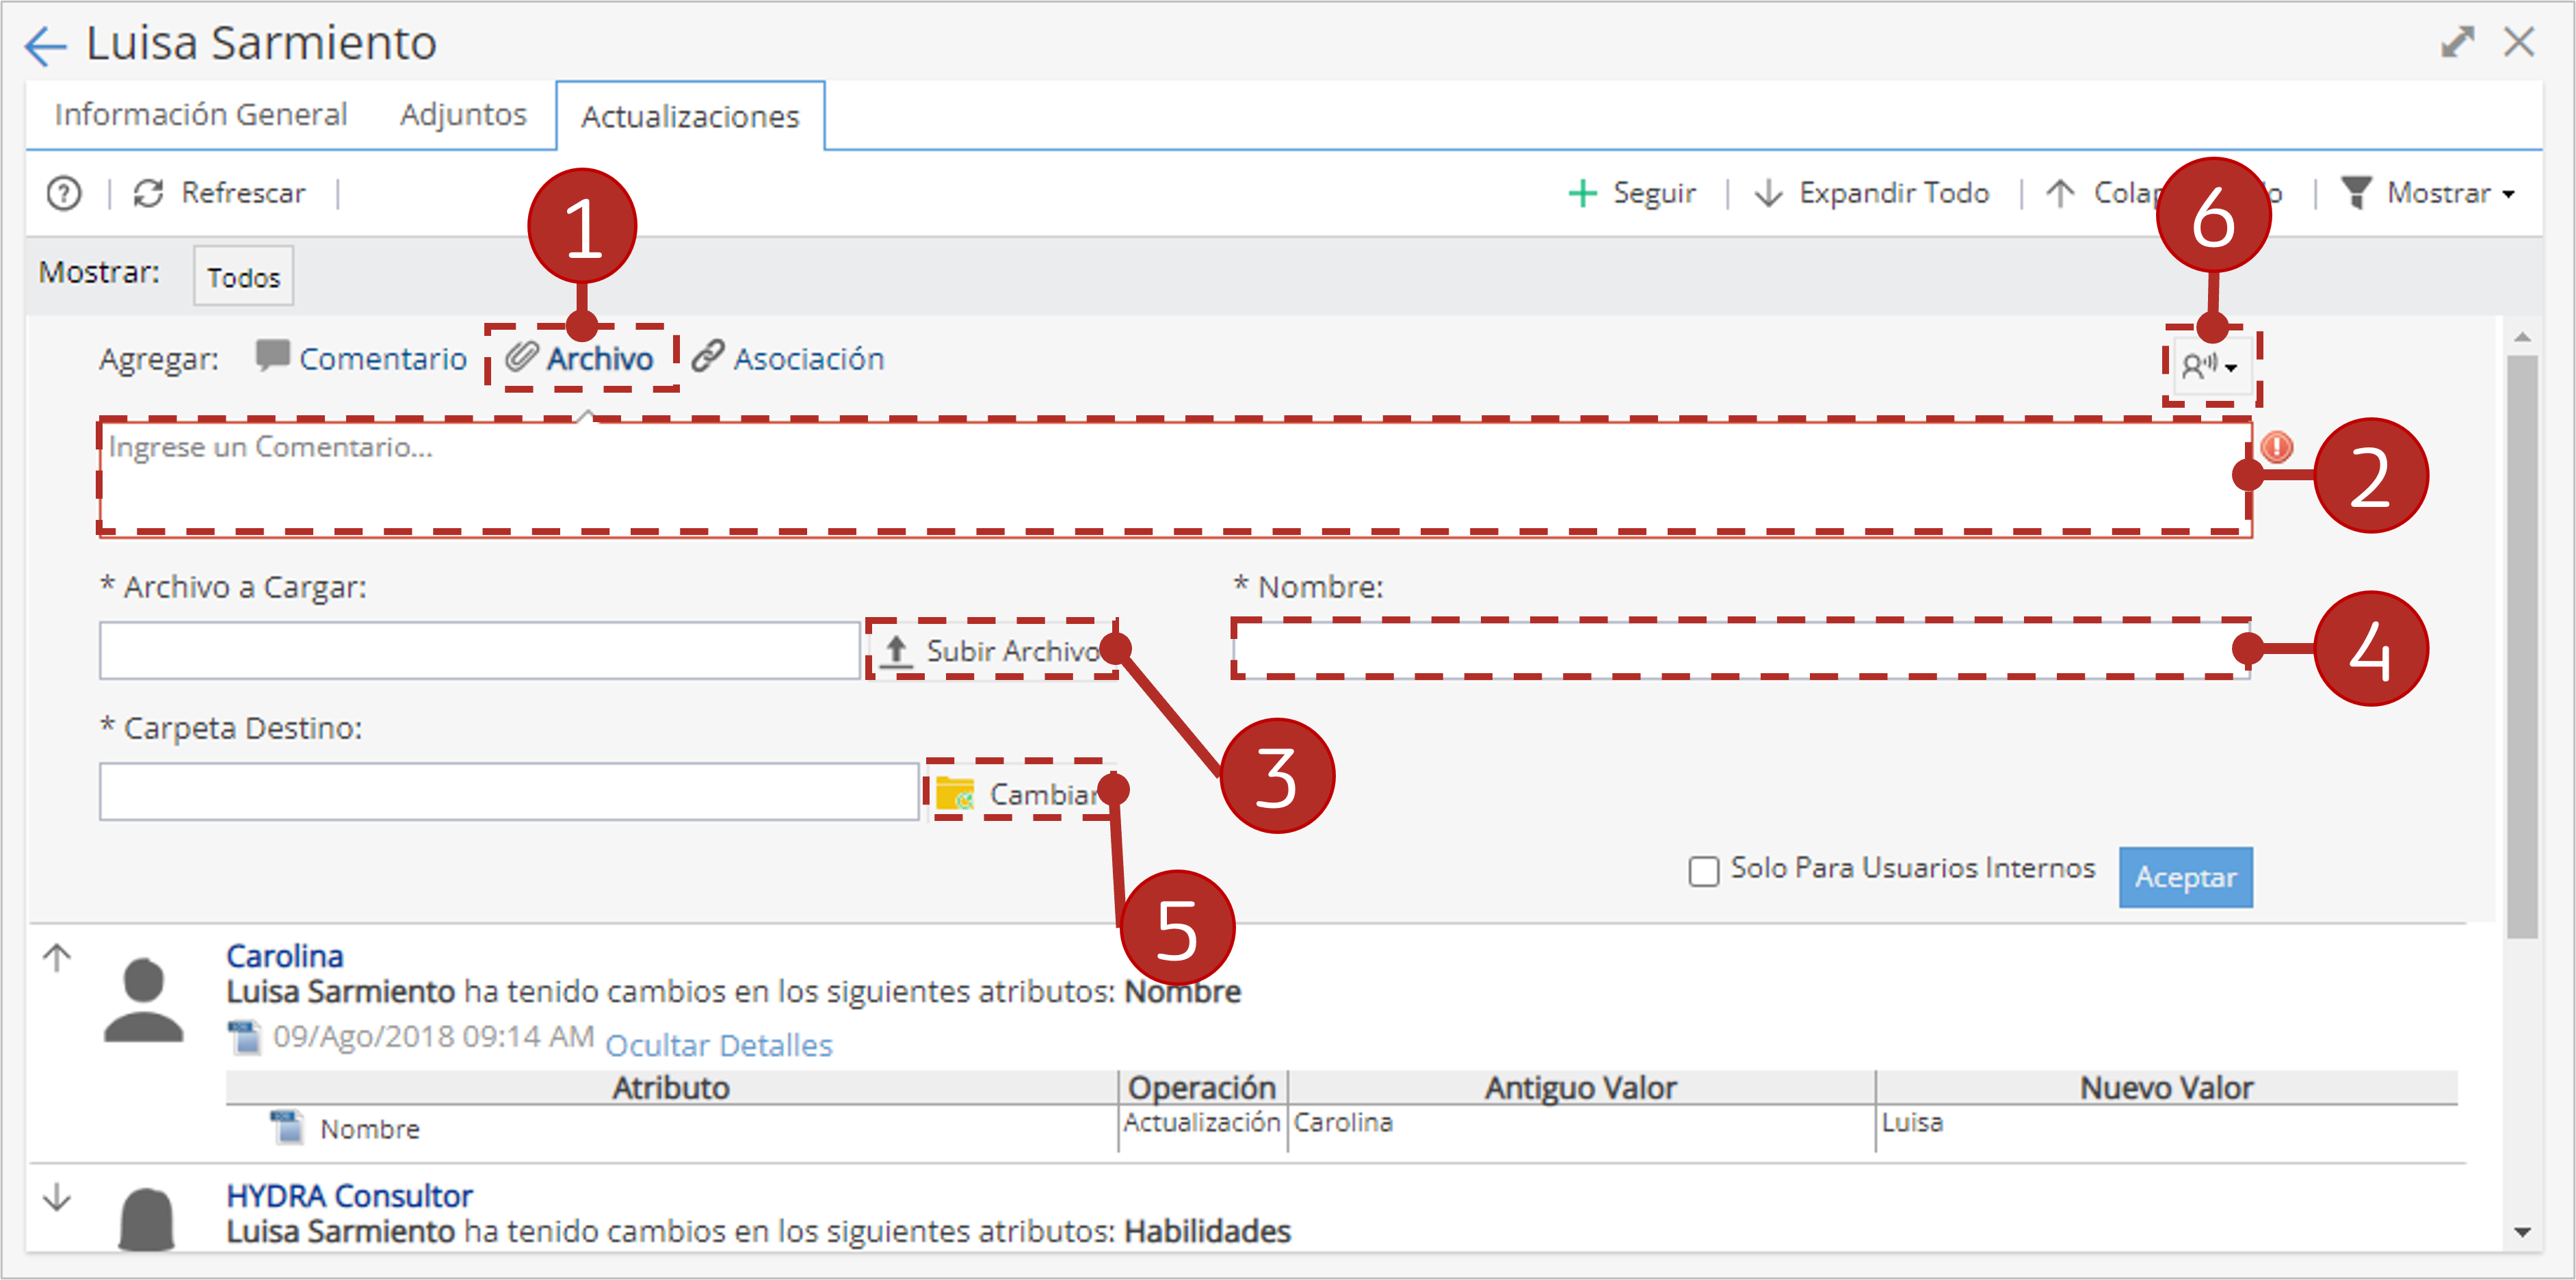The image size is (2576, 1280).
Task: Click the back arrow beside Luisa Sarmiento
Action: pyautogui.click(x=45, y=45)
